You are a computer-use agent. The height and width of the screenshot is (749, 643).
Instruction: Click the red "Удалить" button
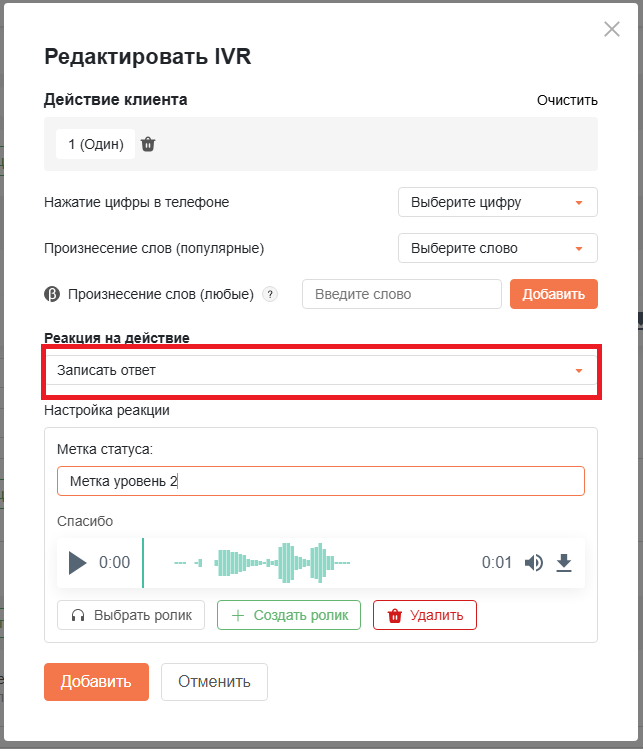pyautogui.click(x=425, y=615)
